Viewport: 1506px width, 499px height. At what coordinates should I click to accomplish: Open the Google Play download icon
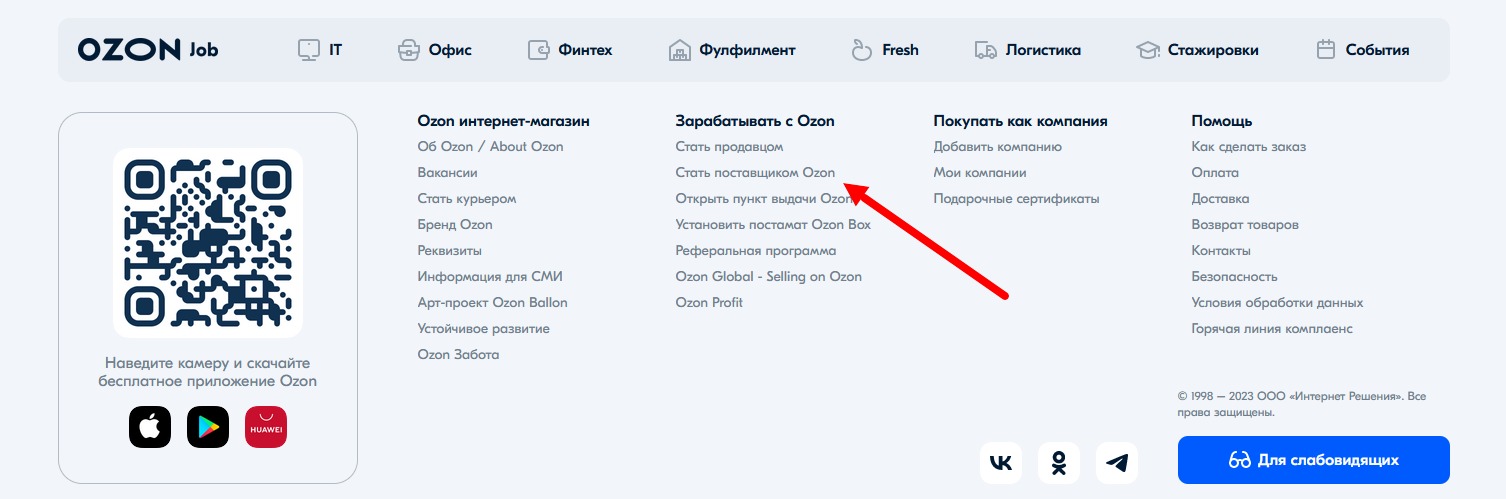point(208,427)
